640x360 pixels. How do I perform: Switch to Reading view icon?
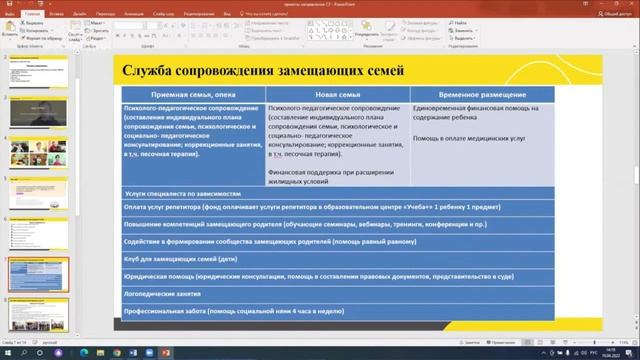pyautogui.click(x=553, y=342)
